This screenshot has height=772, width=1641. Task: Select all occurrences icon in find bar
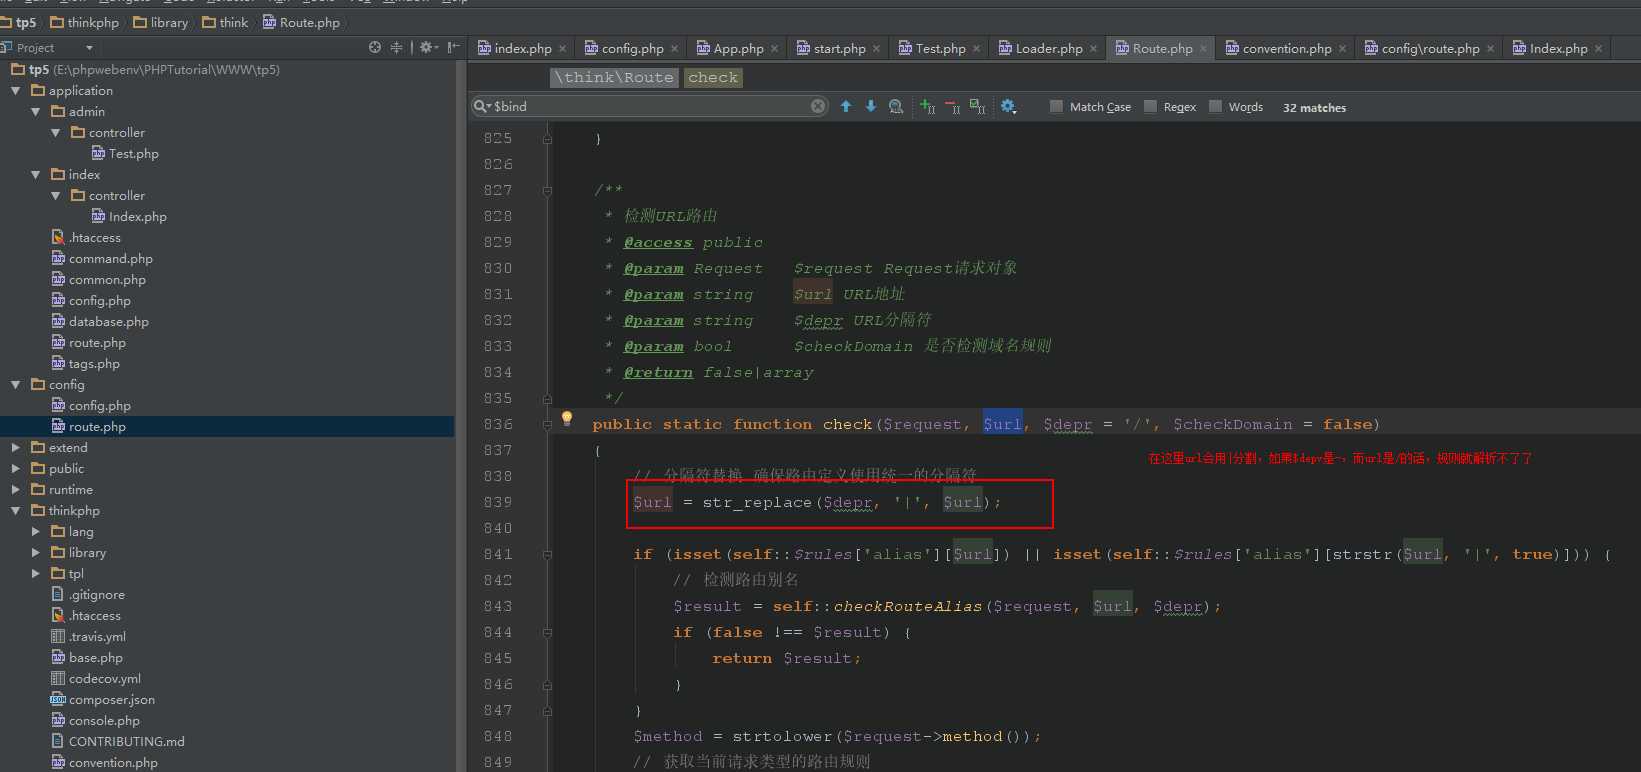pyautogui.click(x=978, y=106)
